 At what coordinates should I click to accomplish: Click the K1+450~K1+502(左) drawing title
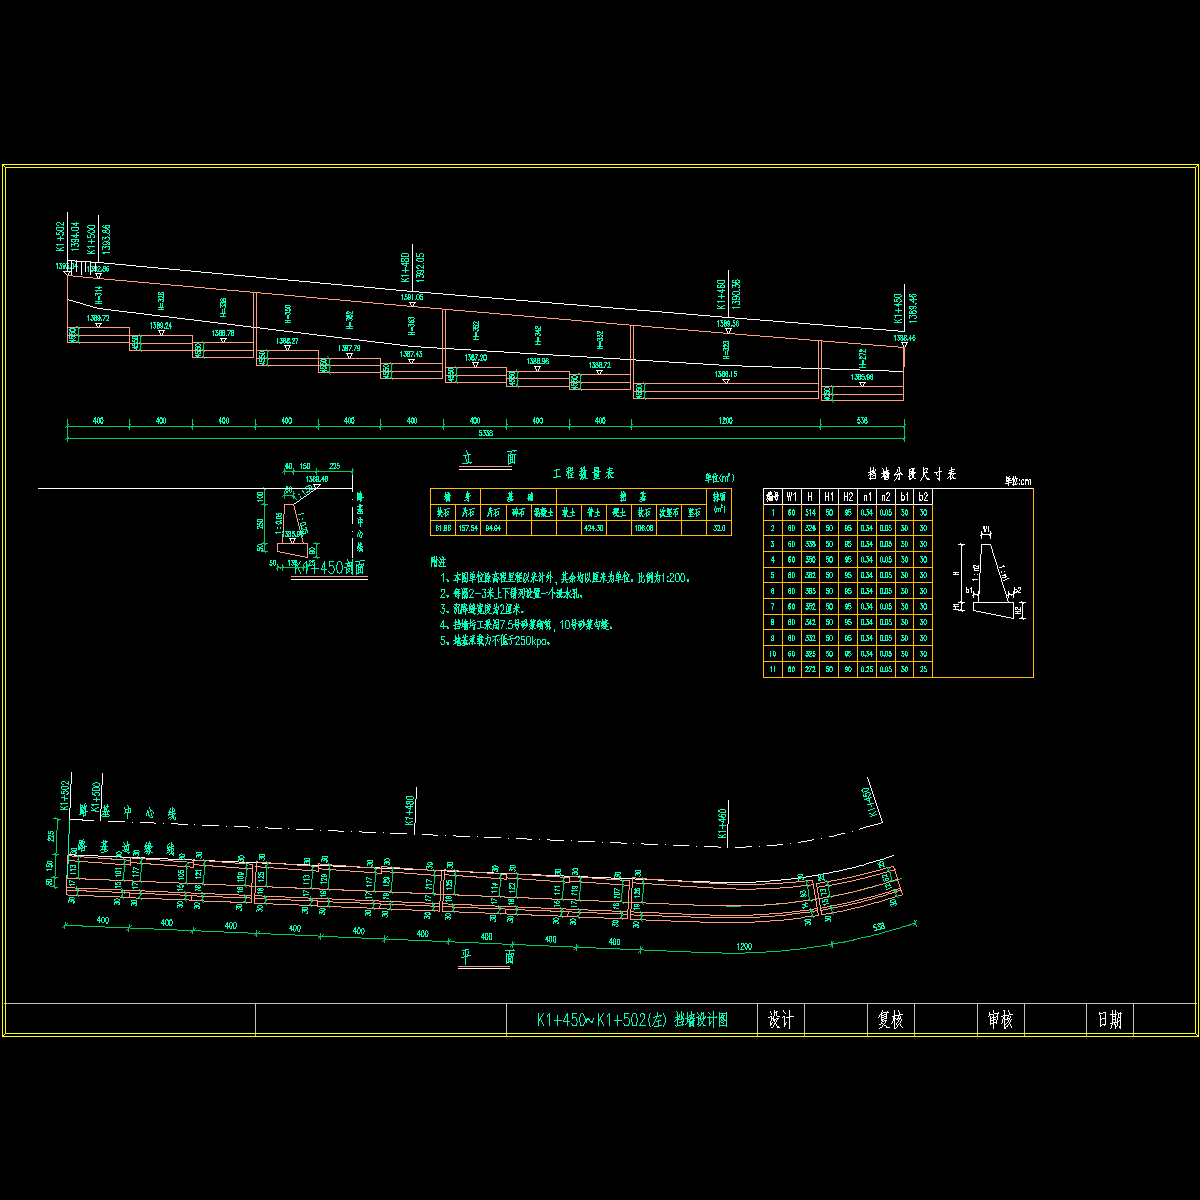point(632,1020)
